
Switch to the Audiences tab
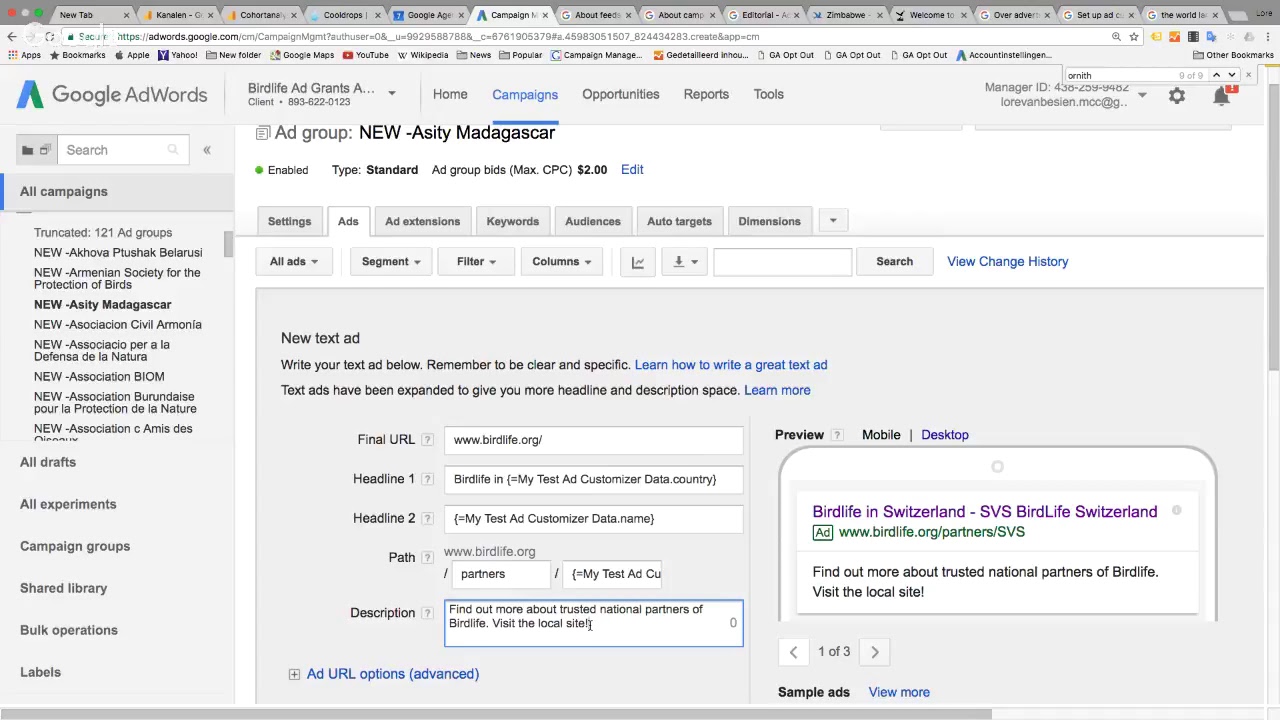593,221
